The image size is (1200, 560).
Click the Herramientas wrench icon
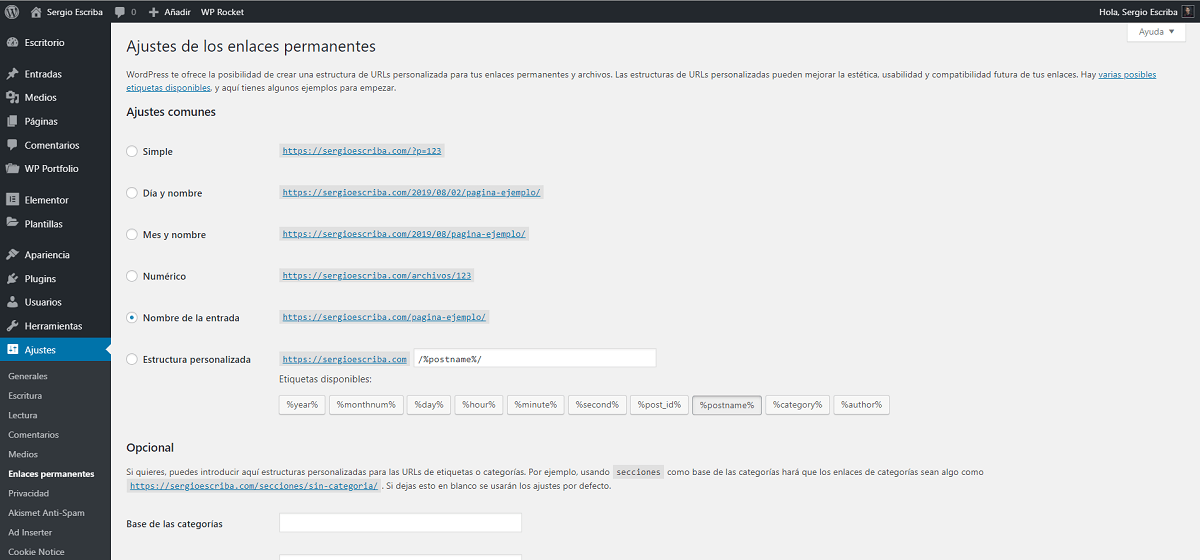click(x=12, y=326)
